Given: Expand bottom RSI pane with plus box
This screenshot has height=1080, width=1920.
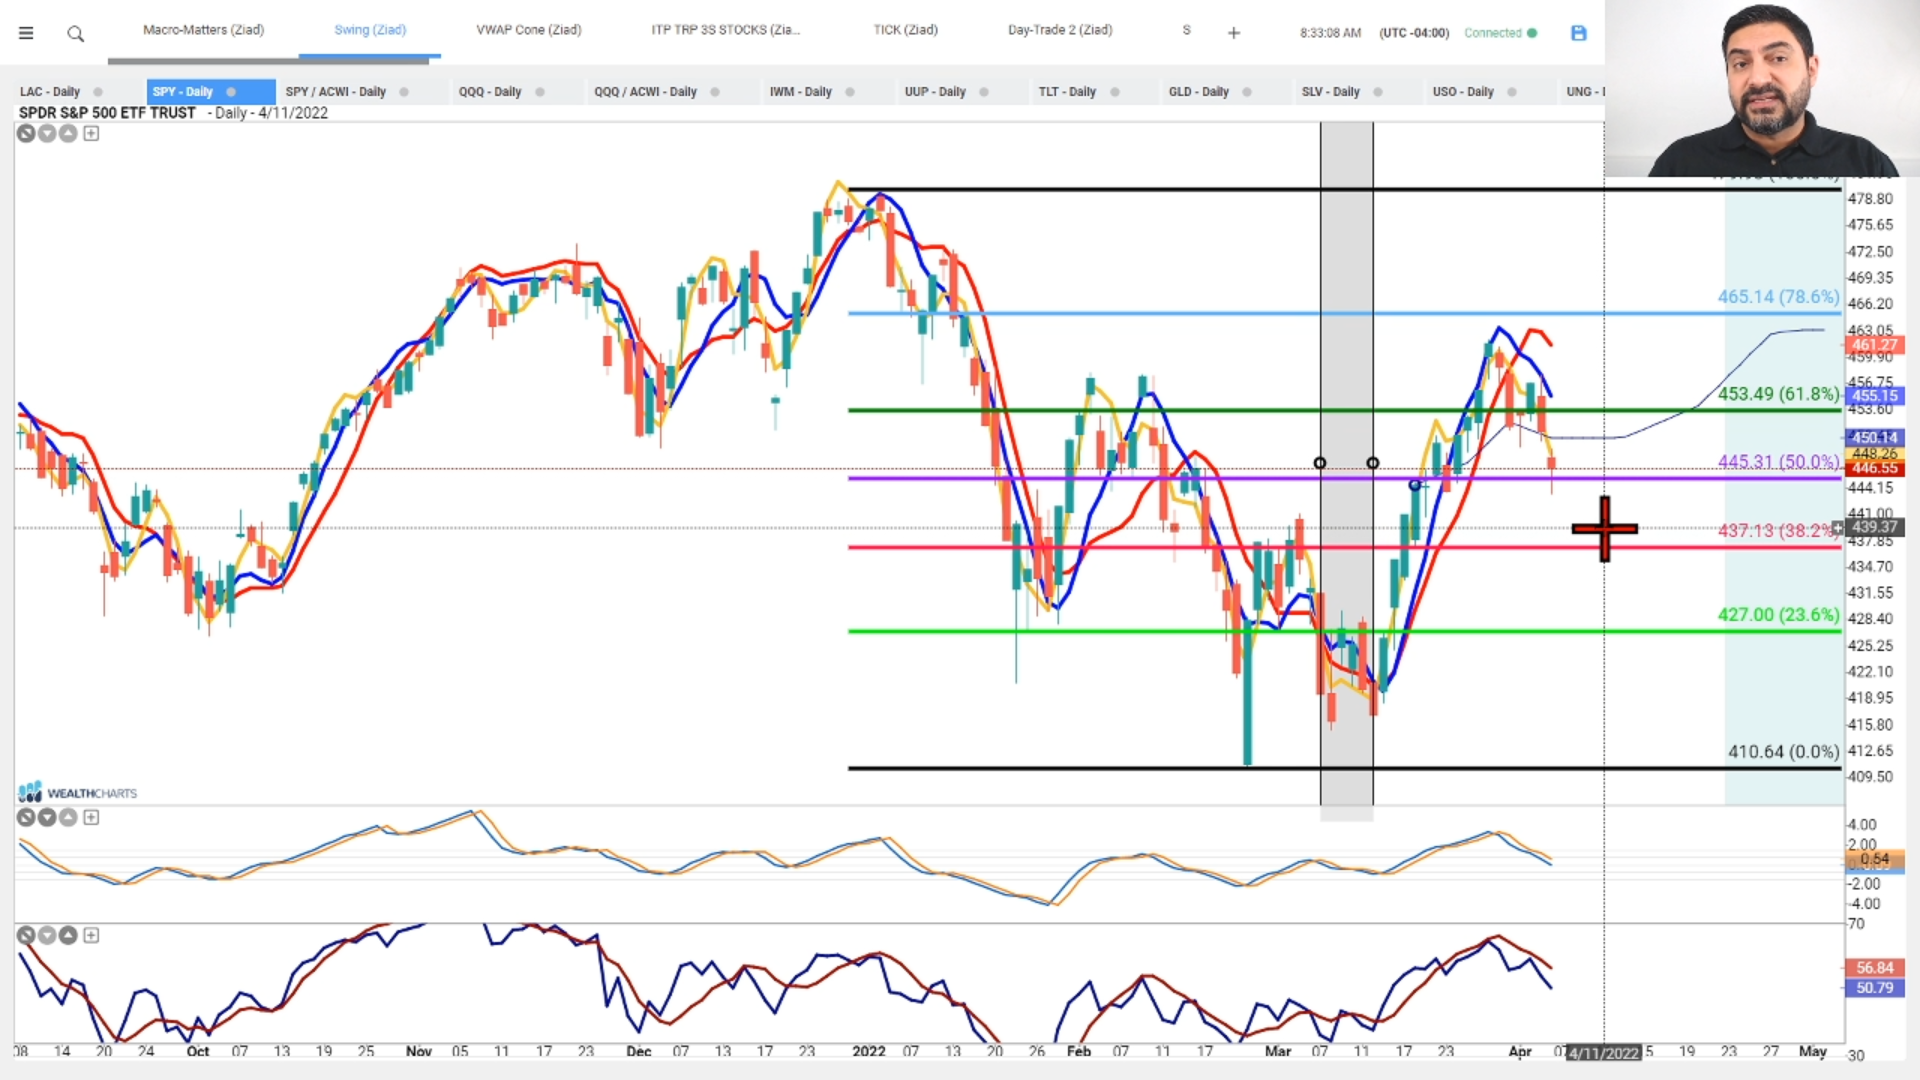Looking at the screenshot, I should pyautogui.click(x=91, y=935).
